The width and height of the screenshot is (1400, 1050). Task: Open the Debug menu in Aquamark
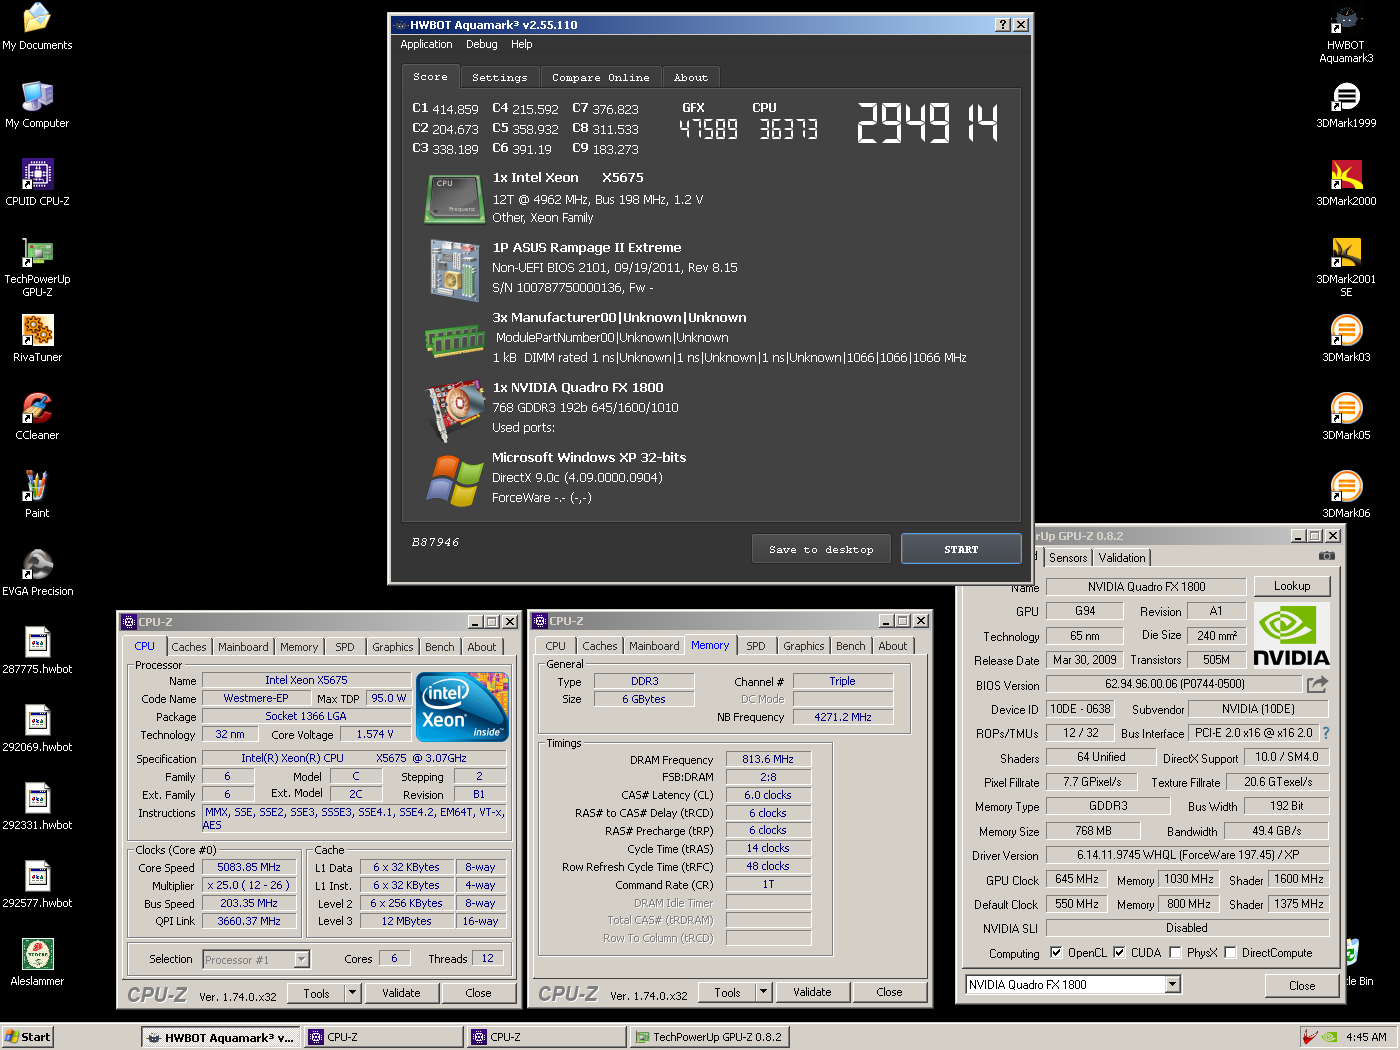(x=481, y=44)
